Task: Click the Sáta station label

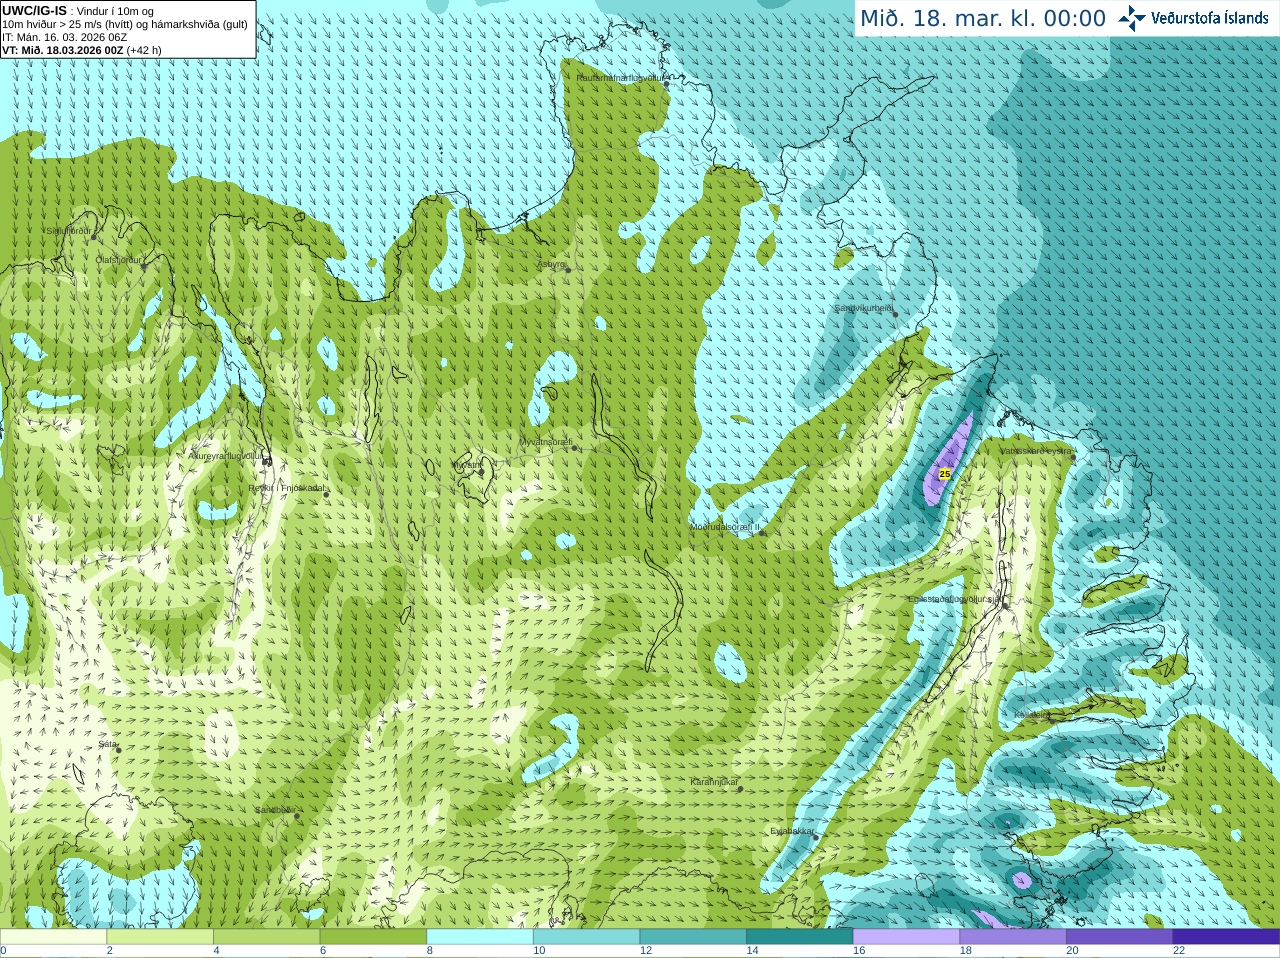Action: 107,745
